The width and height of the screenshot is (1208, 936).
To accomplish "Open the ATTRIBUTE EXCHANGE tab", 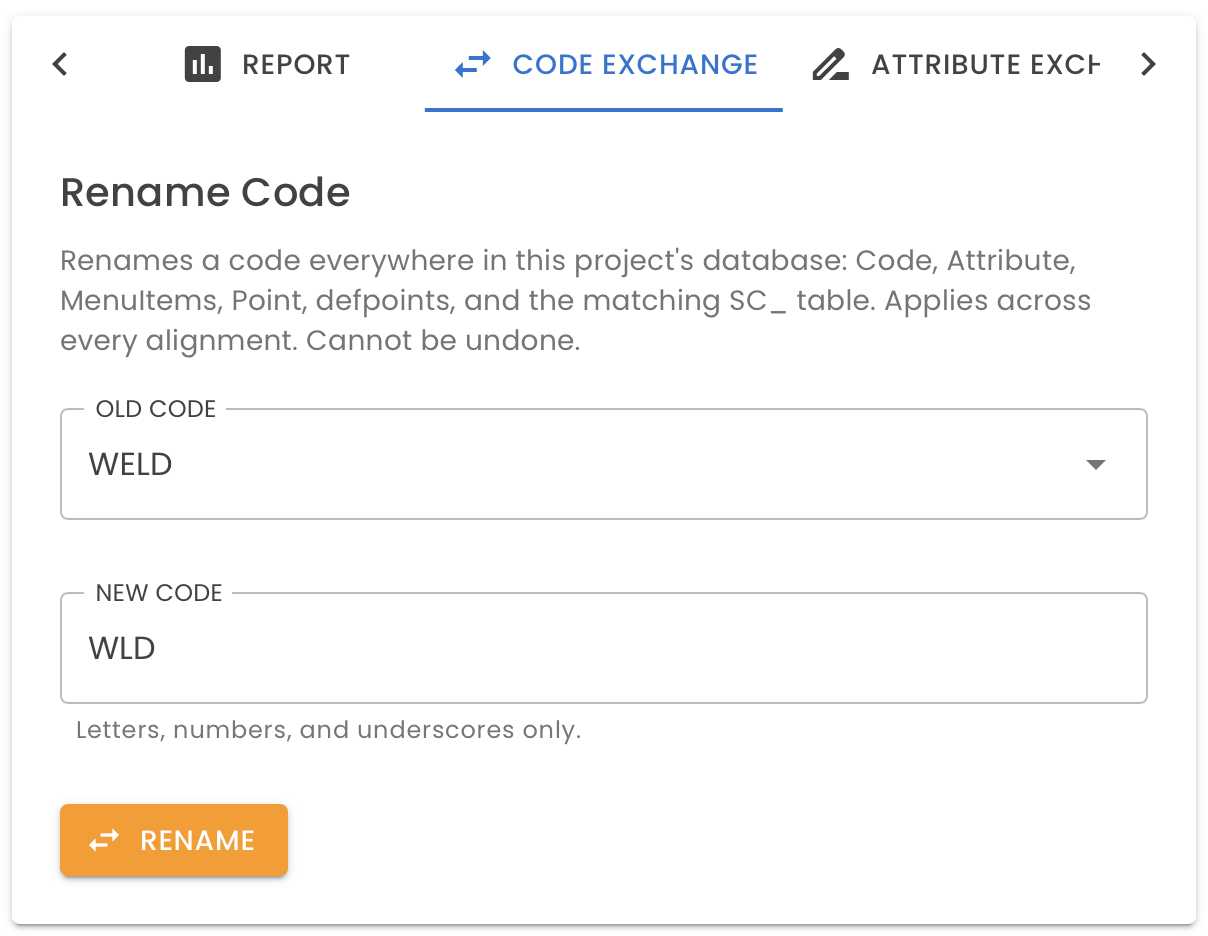I will click(985, 64).
